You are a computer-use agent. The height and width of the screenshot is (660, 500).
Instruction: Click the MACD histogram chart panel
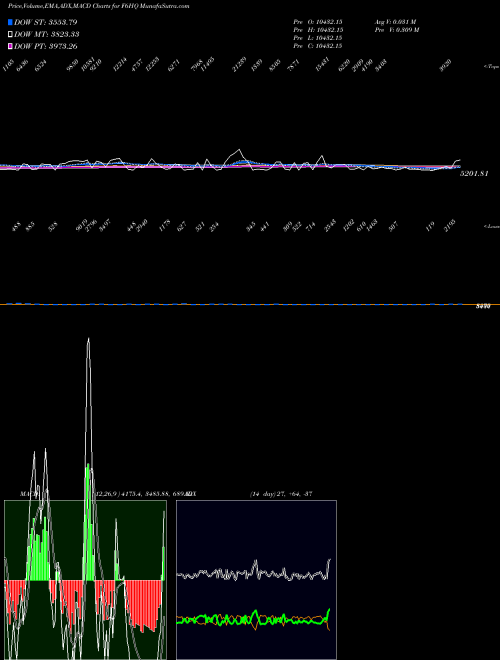click(x=85, y=580)
